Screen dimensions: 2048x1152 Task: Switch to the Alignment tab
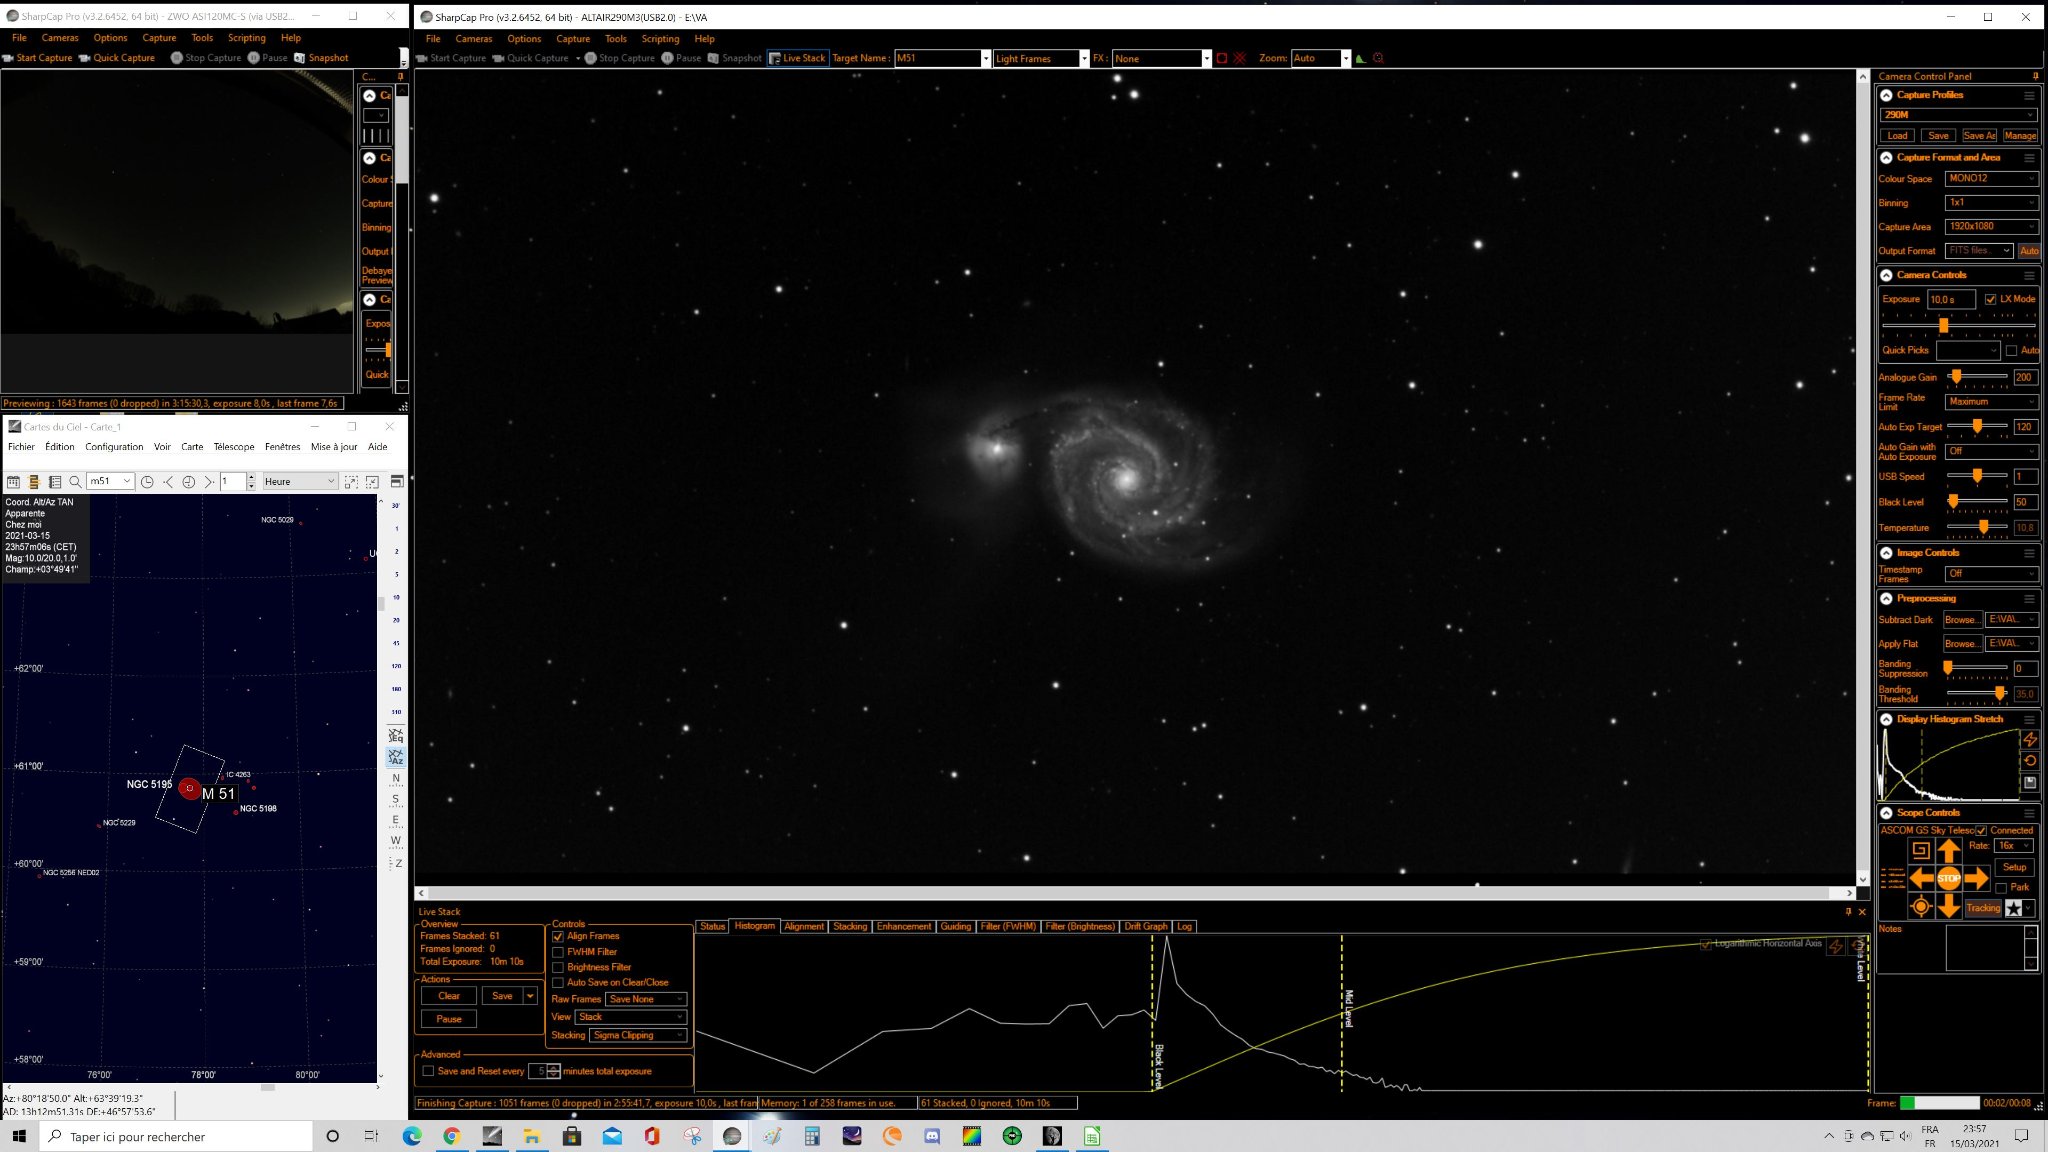[x=804, y=927]
